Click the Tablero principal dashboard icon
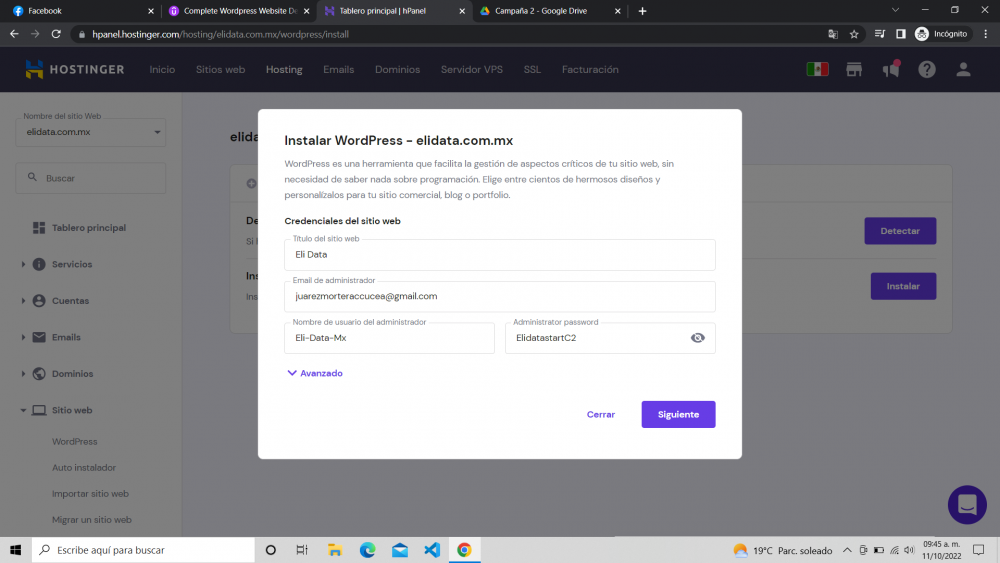Image resolution: width=1000 pixels, height=563 pixels. (39, 228)
